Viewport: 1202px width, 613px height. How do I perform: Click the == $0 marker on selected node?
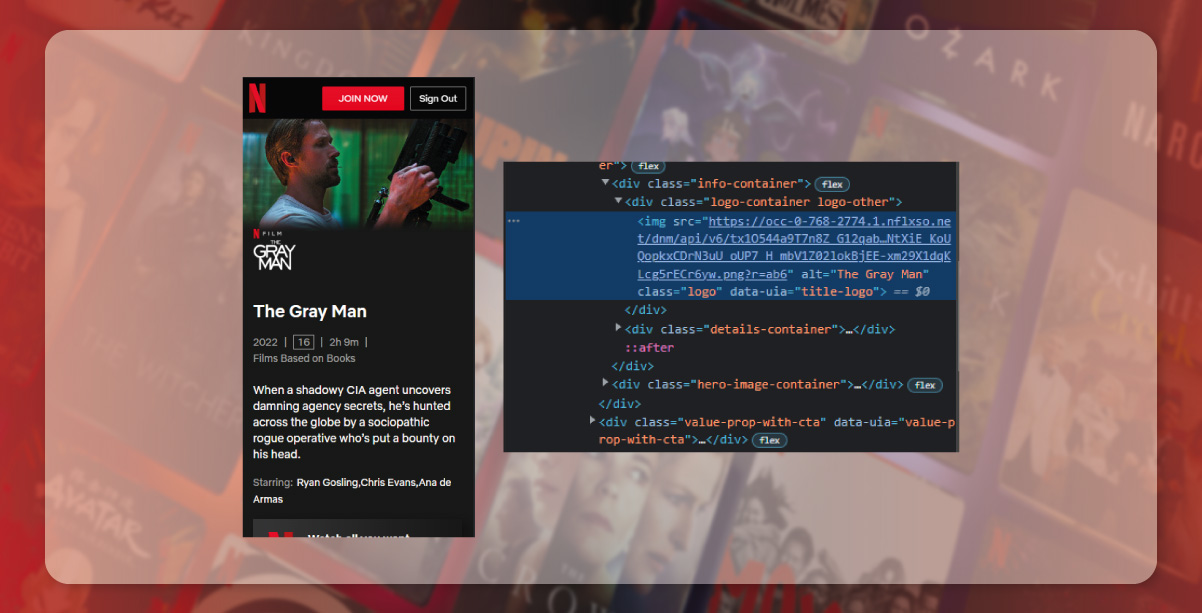click(914, 292)
